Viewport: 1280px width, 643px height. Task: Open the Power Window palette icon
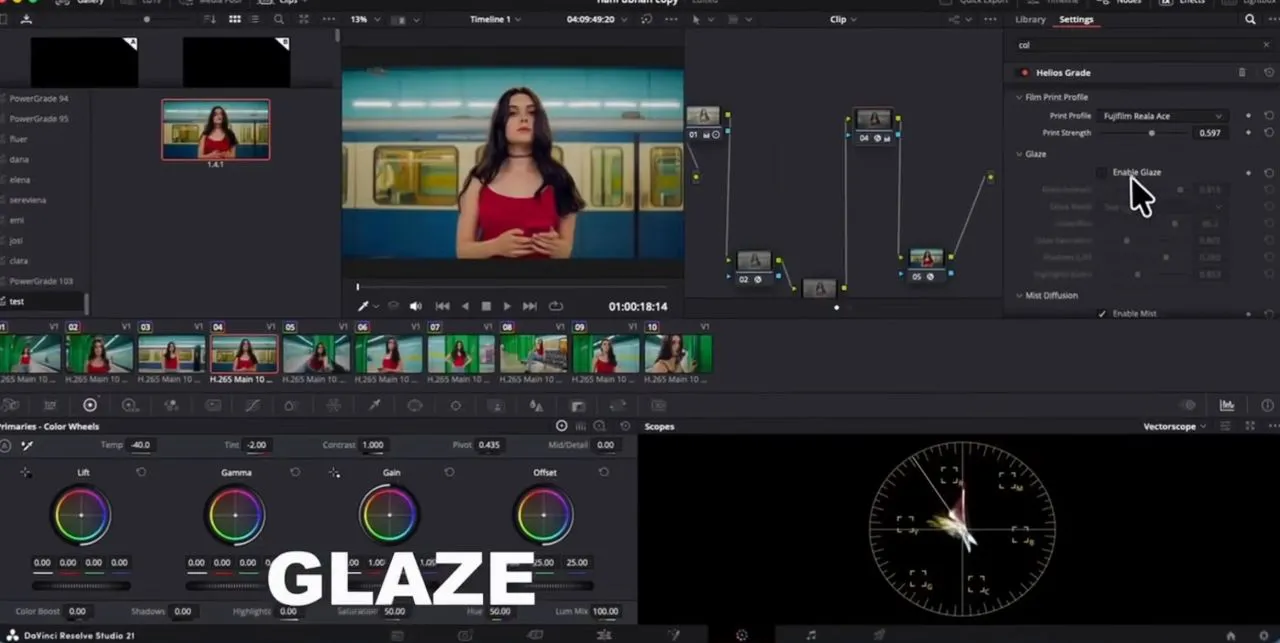coord(415,405)
